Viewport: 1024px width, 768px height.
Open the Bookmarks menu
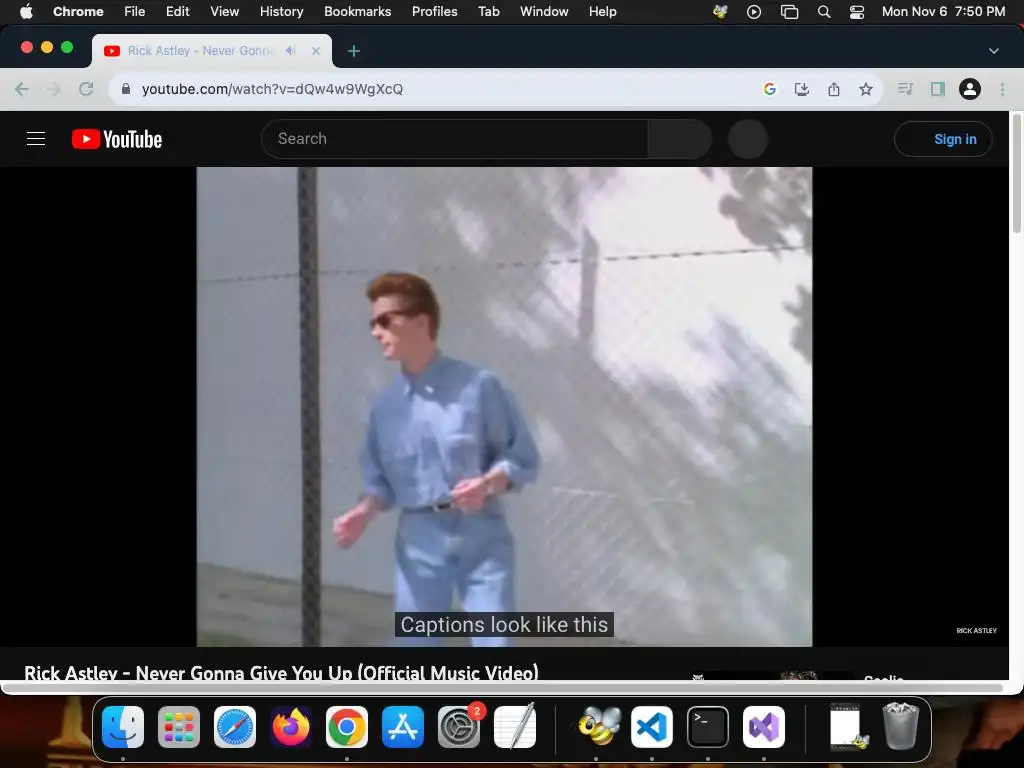coord(357,11)
